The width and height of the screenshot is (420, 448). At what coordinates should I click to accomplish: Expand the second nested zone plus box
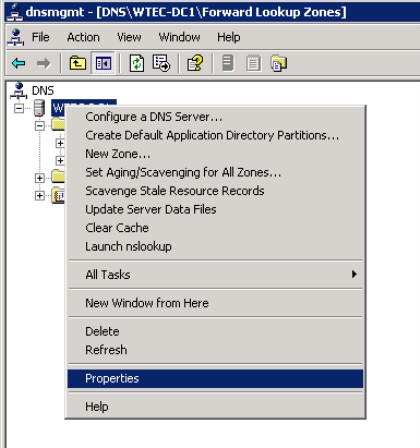click(x=60, y=160)
